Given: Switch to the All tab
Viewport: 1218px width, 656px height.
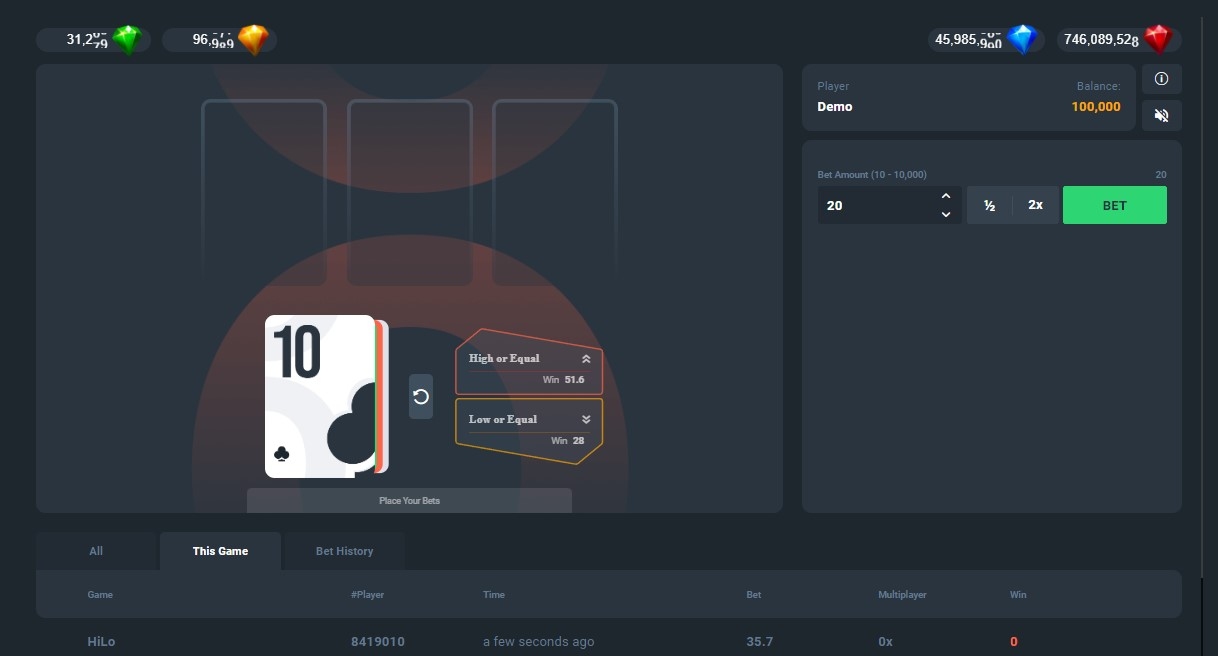Looking at the screenshot, I should click(96, 551).
